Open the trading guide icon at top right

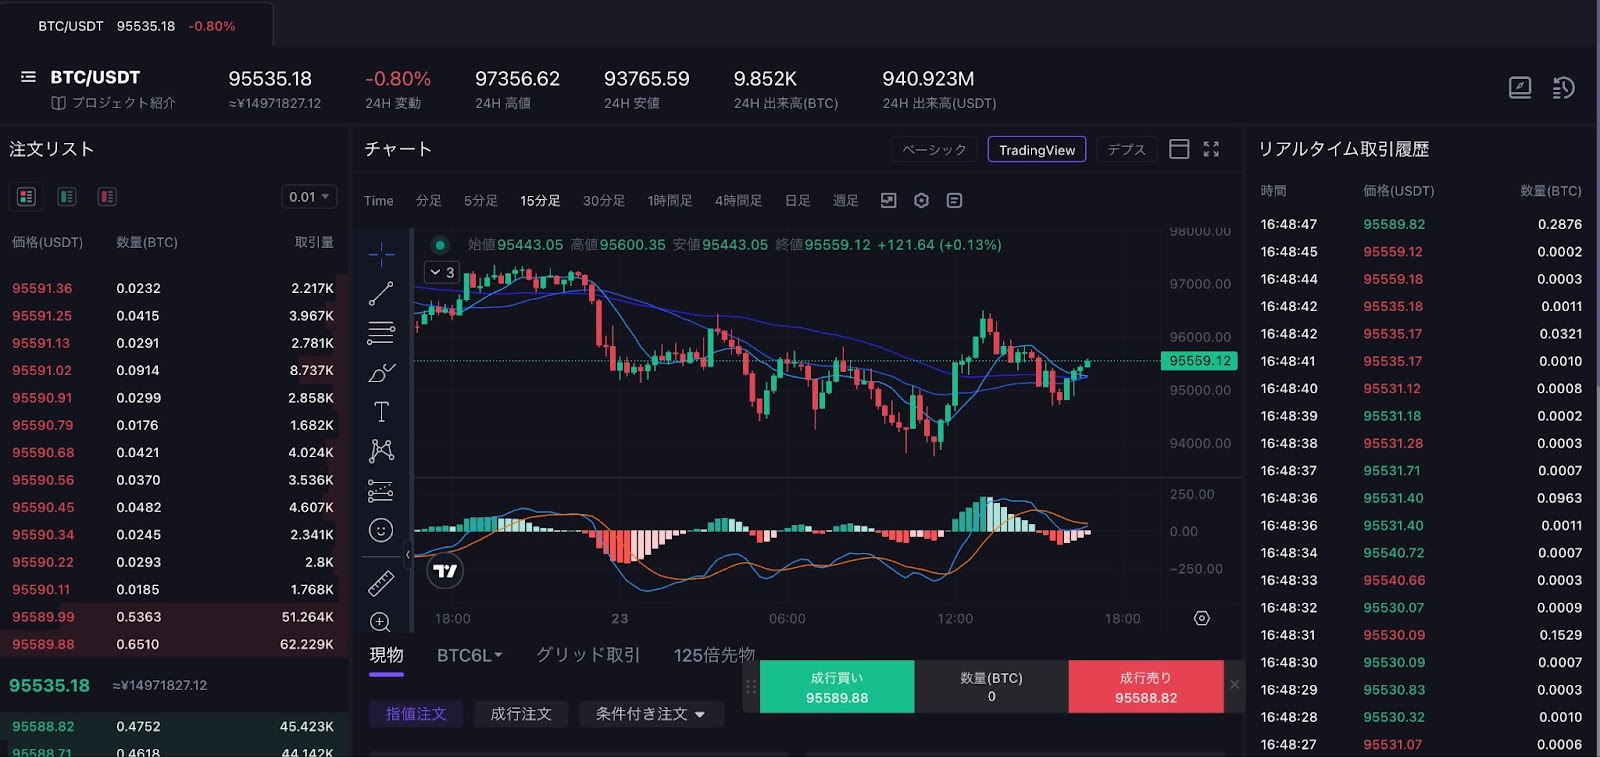[x=1520, y=88]
